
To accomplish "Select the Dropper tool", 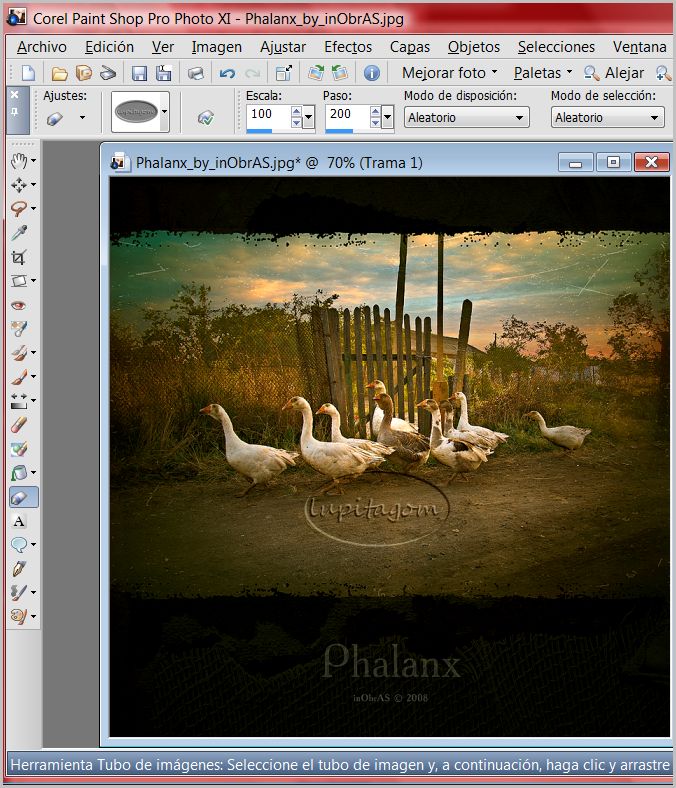I will pyautogui.click(x=19, y=233).
